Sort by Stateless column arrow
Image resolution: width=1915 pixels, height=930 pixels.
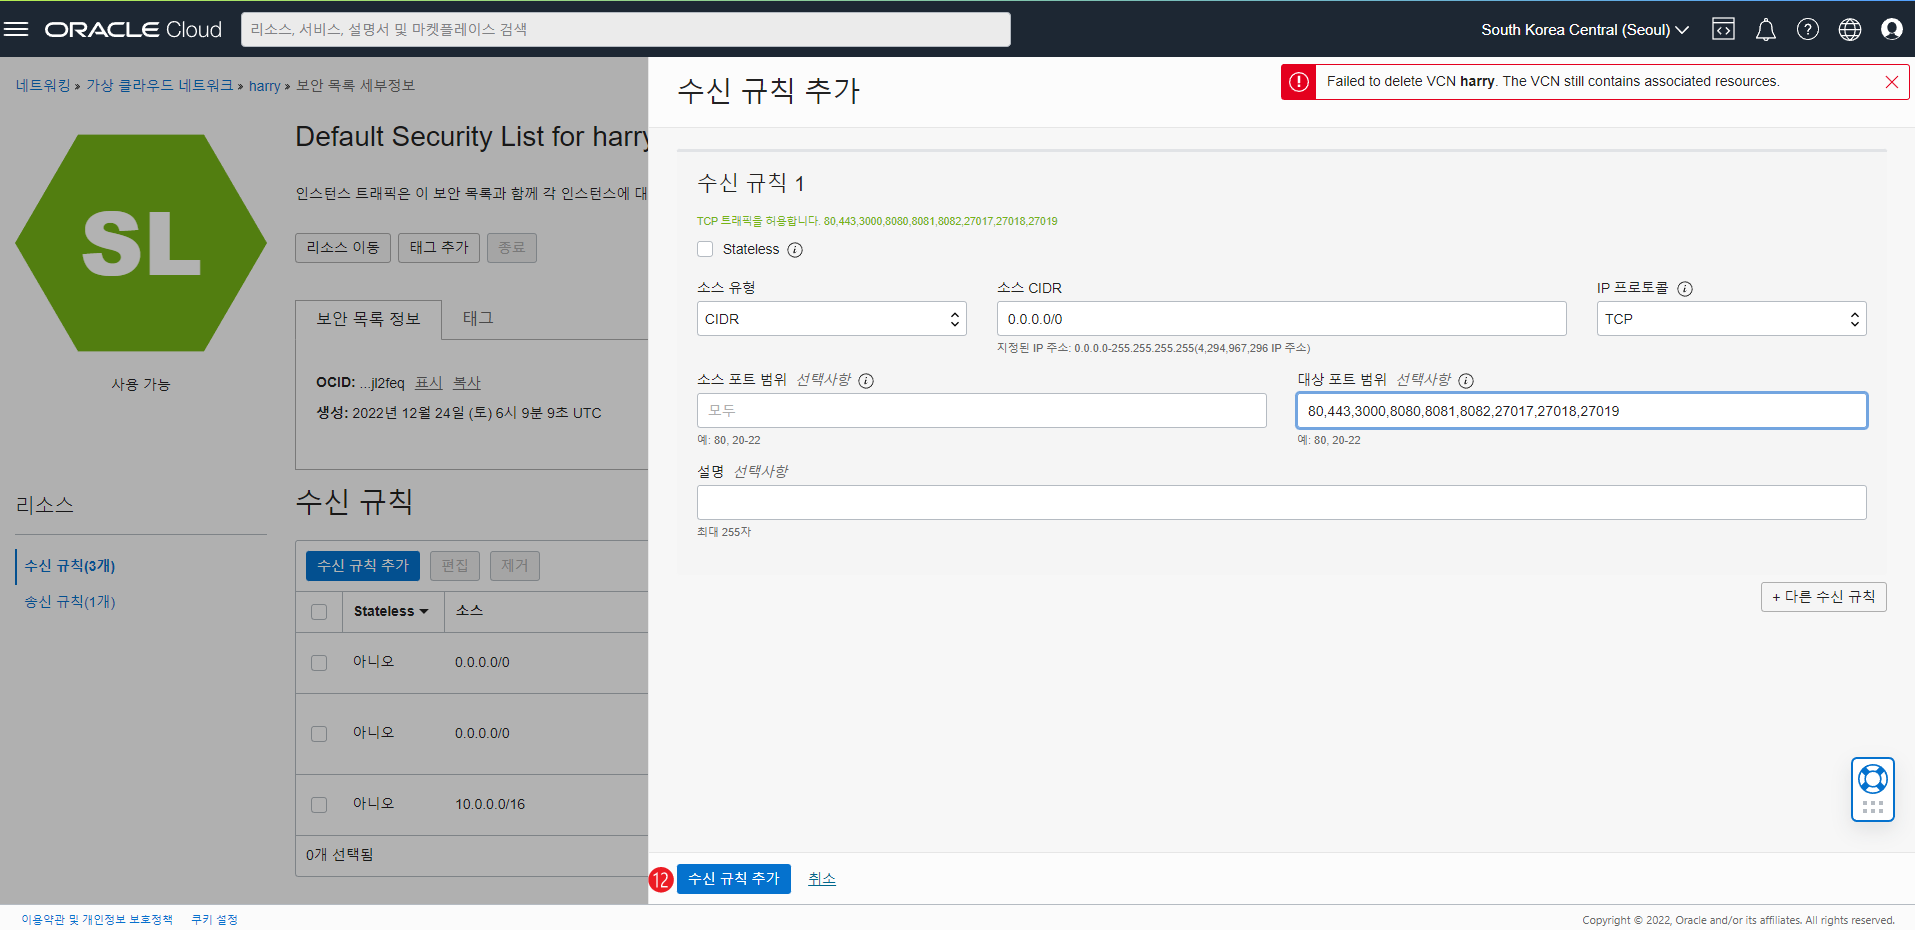point(424,612)
